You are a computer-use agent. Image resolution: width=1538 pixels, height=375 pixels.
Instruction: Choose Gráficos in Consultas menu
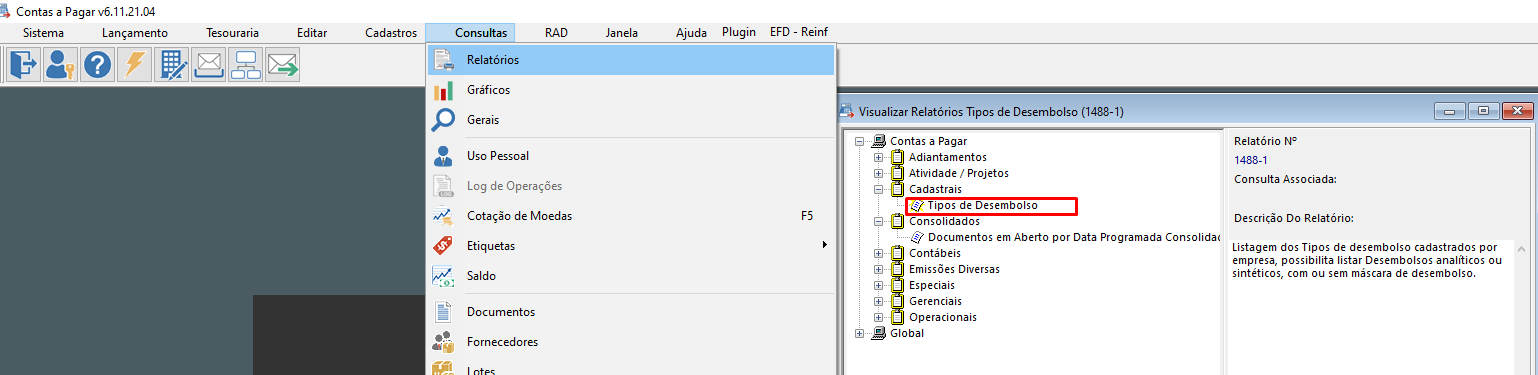(631, 90)
